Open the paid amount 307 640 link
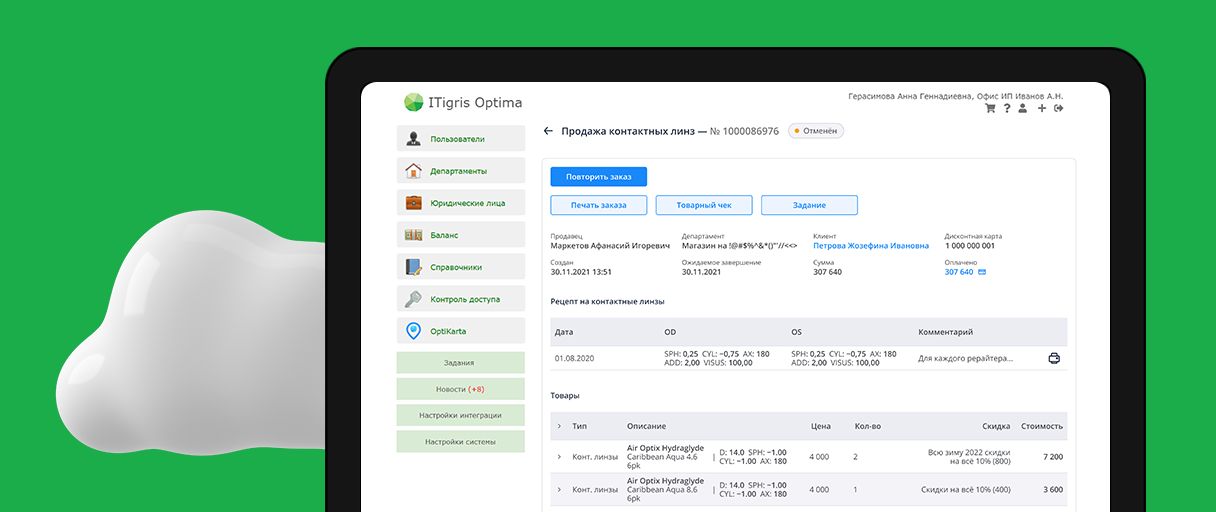 [x=959, y=272]
